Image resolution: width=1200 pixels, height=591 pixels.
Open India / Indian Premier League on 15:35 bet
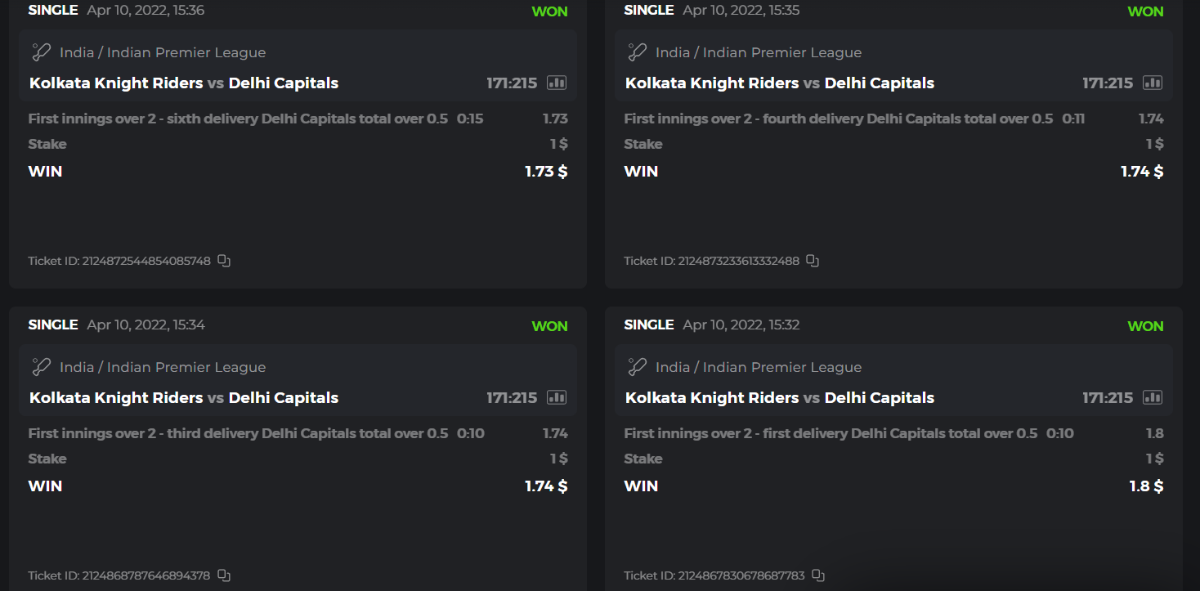pyautogui.click(x=758, y=52)
